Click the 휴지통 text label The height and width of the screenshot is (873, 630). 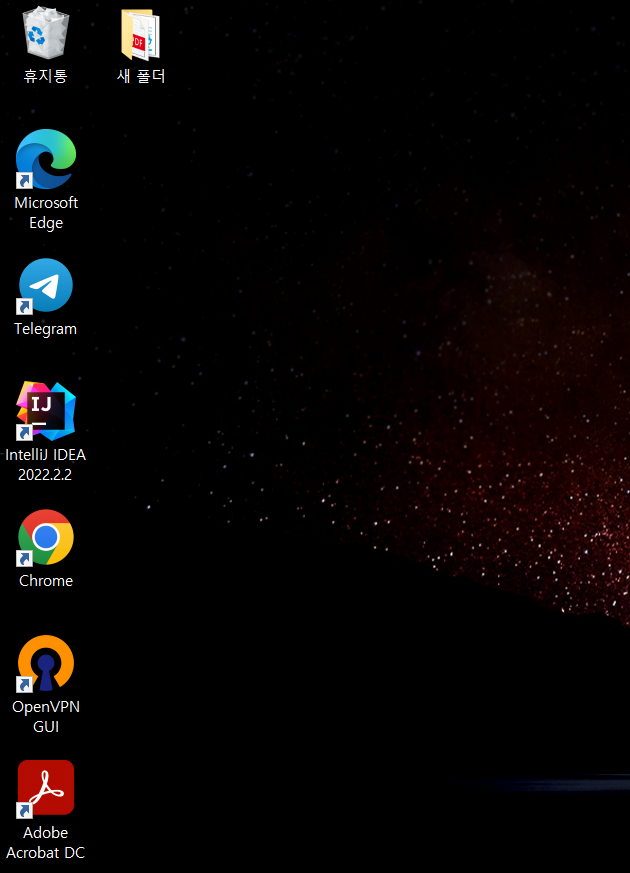[x=46, y=76]
